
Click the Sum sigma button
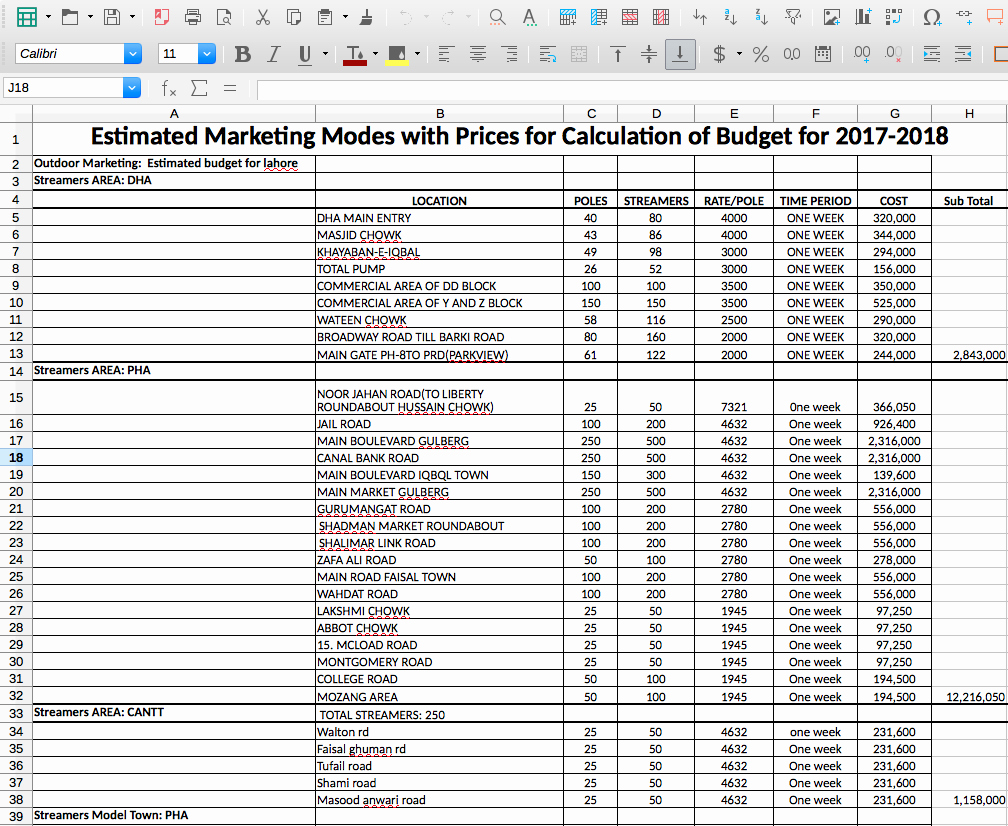click(x=199, y=87)
